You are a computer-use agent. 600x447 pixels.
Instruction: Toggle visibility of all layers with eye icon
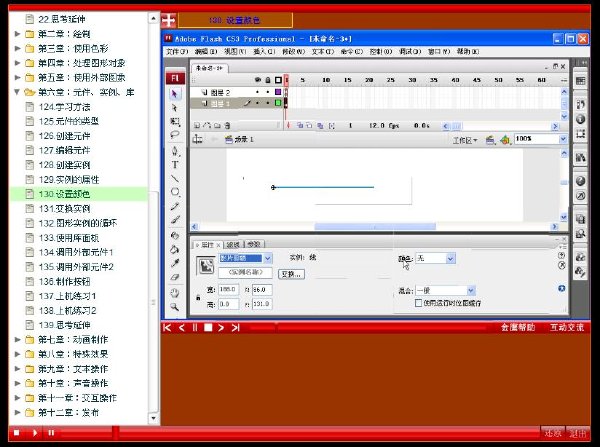point(258,80)
